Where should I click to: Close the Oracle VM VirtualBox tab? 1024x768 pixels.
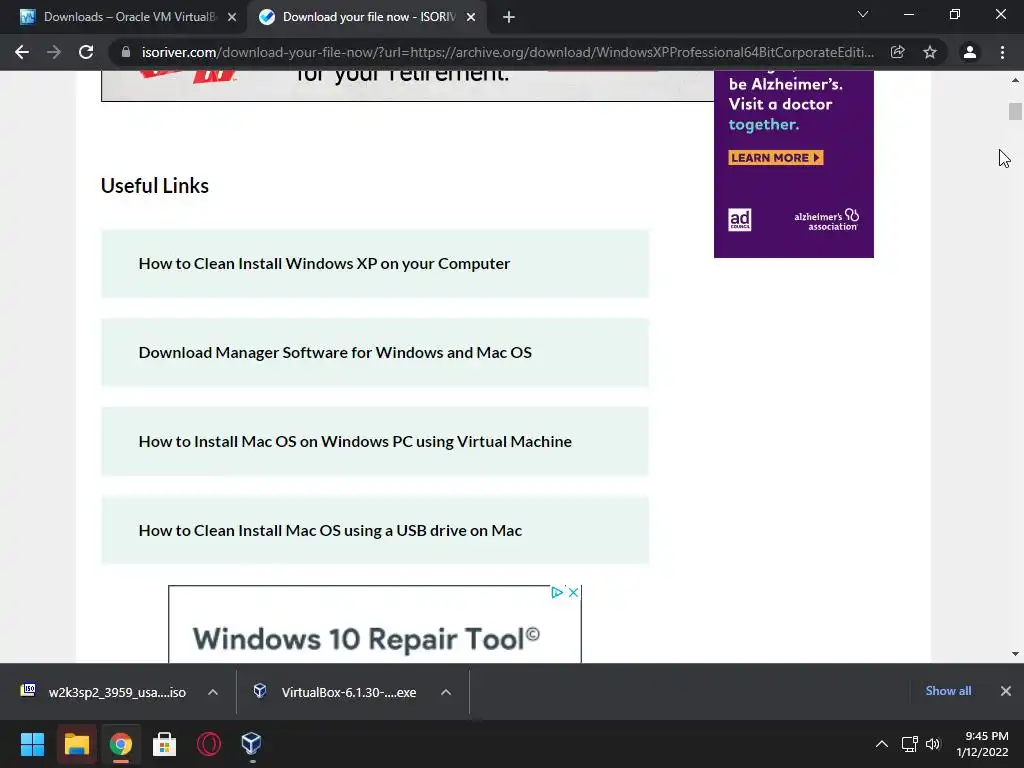click(232, 17)
